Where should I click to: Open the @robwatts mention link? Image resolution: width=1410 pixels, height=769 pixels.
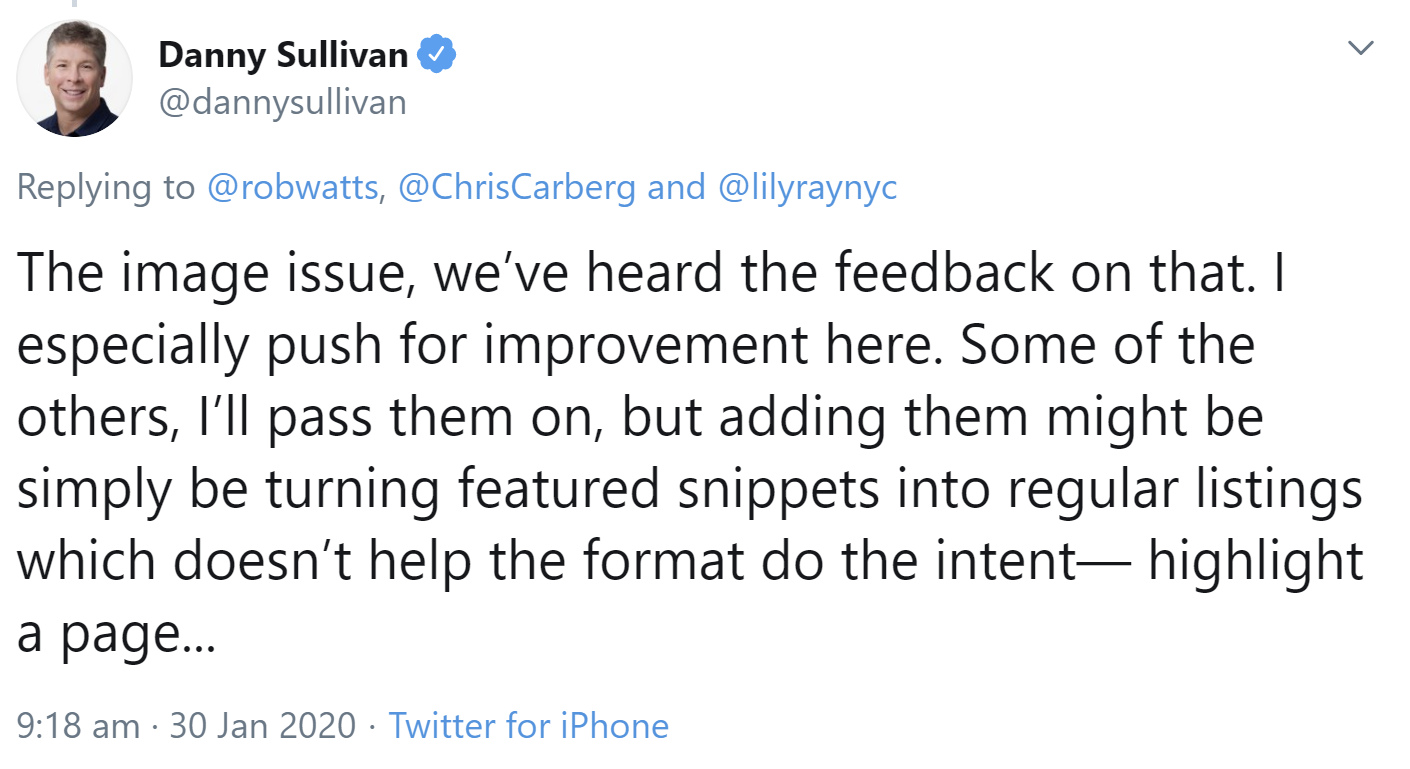(x=294, y=187)
